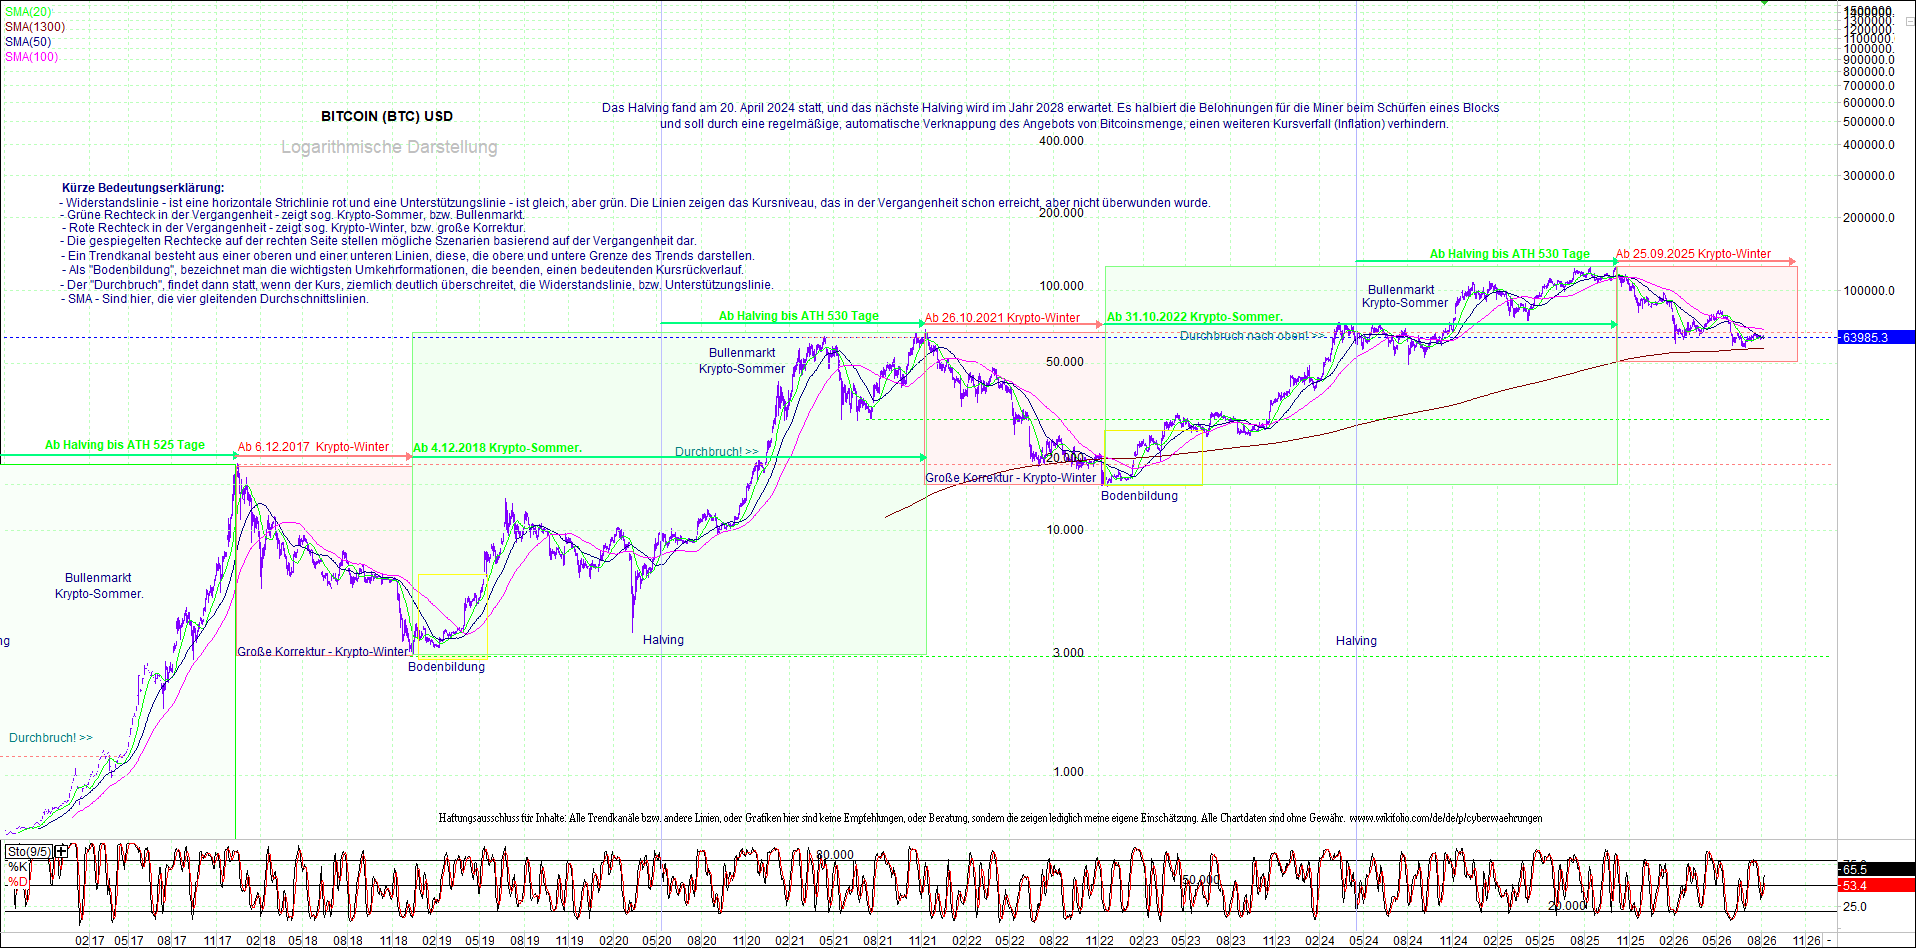The height and width of the screenshot is (948, 1916).
Task: Select the SMA(100) legend entry
Action: [32, 57]
